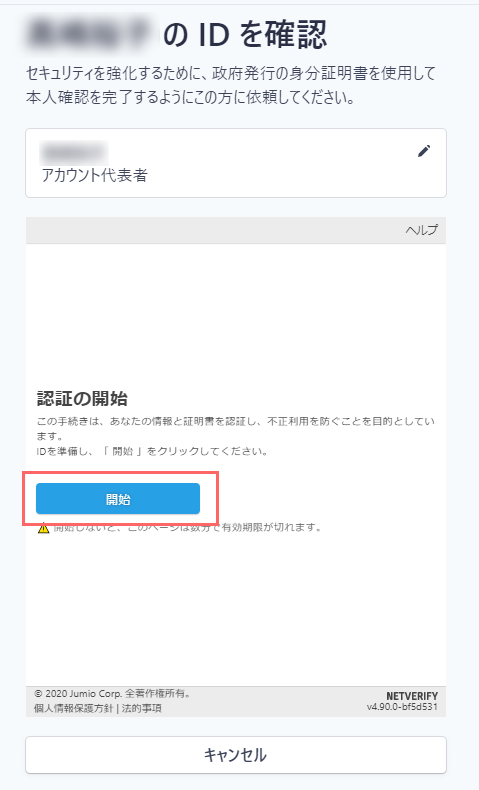Click the yellow warning triangle icon

pos(44,528)
